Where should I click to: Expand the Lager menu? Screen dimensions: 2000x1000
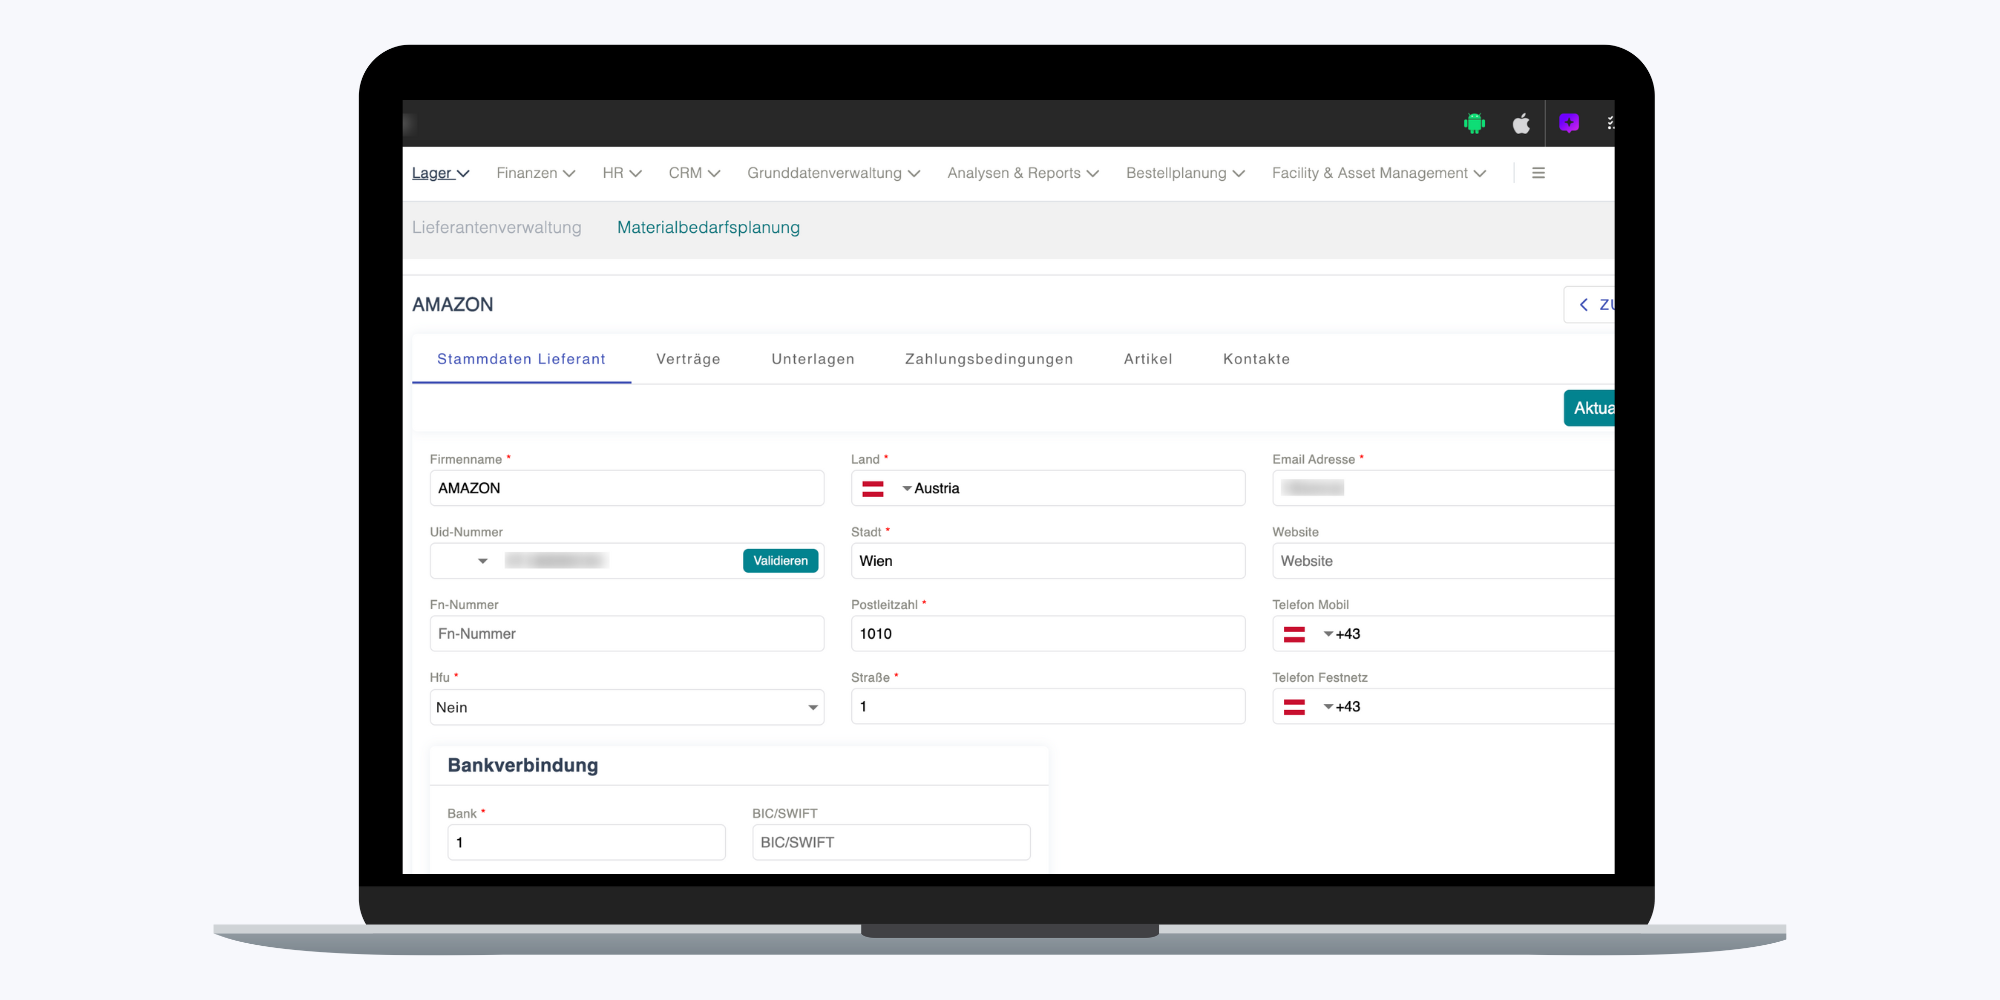pyautogui.click(x=440, y=173)
